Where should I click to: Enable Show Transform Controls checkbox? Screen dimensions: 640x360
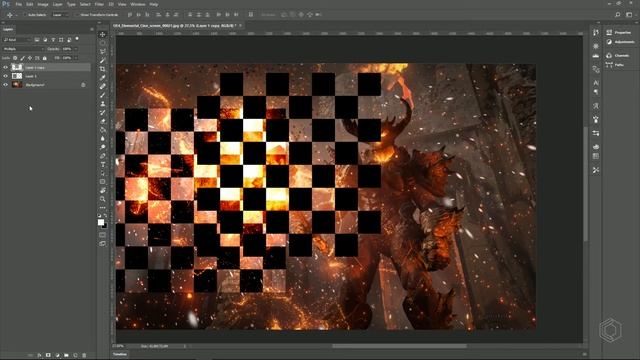[x=77, y=15]
